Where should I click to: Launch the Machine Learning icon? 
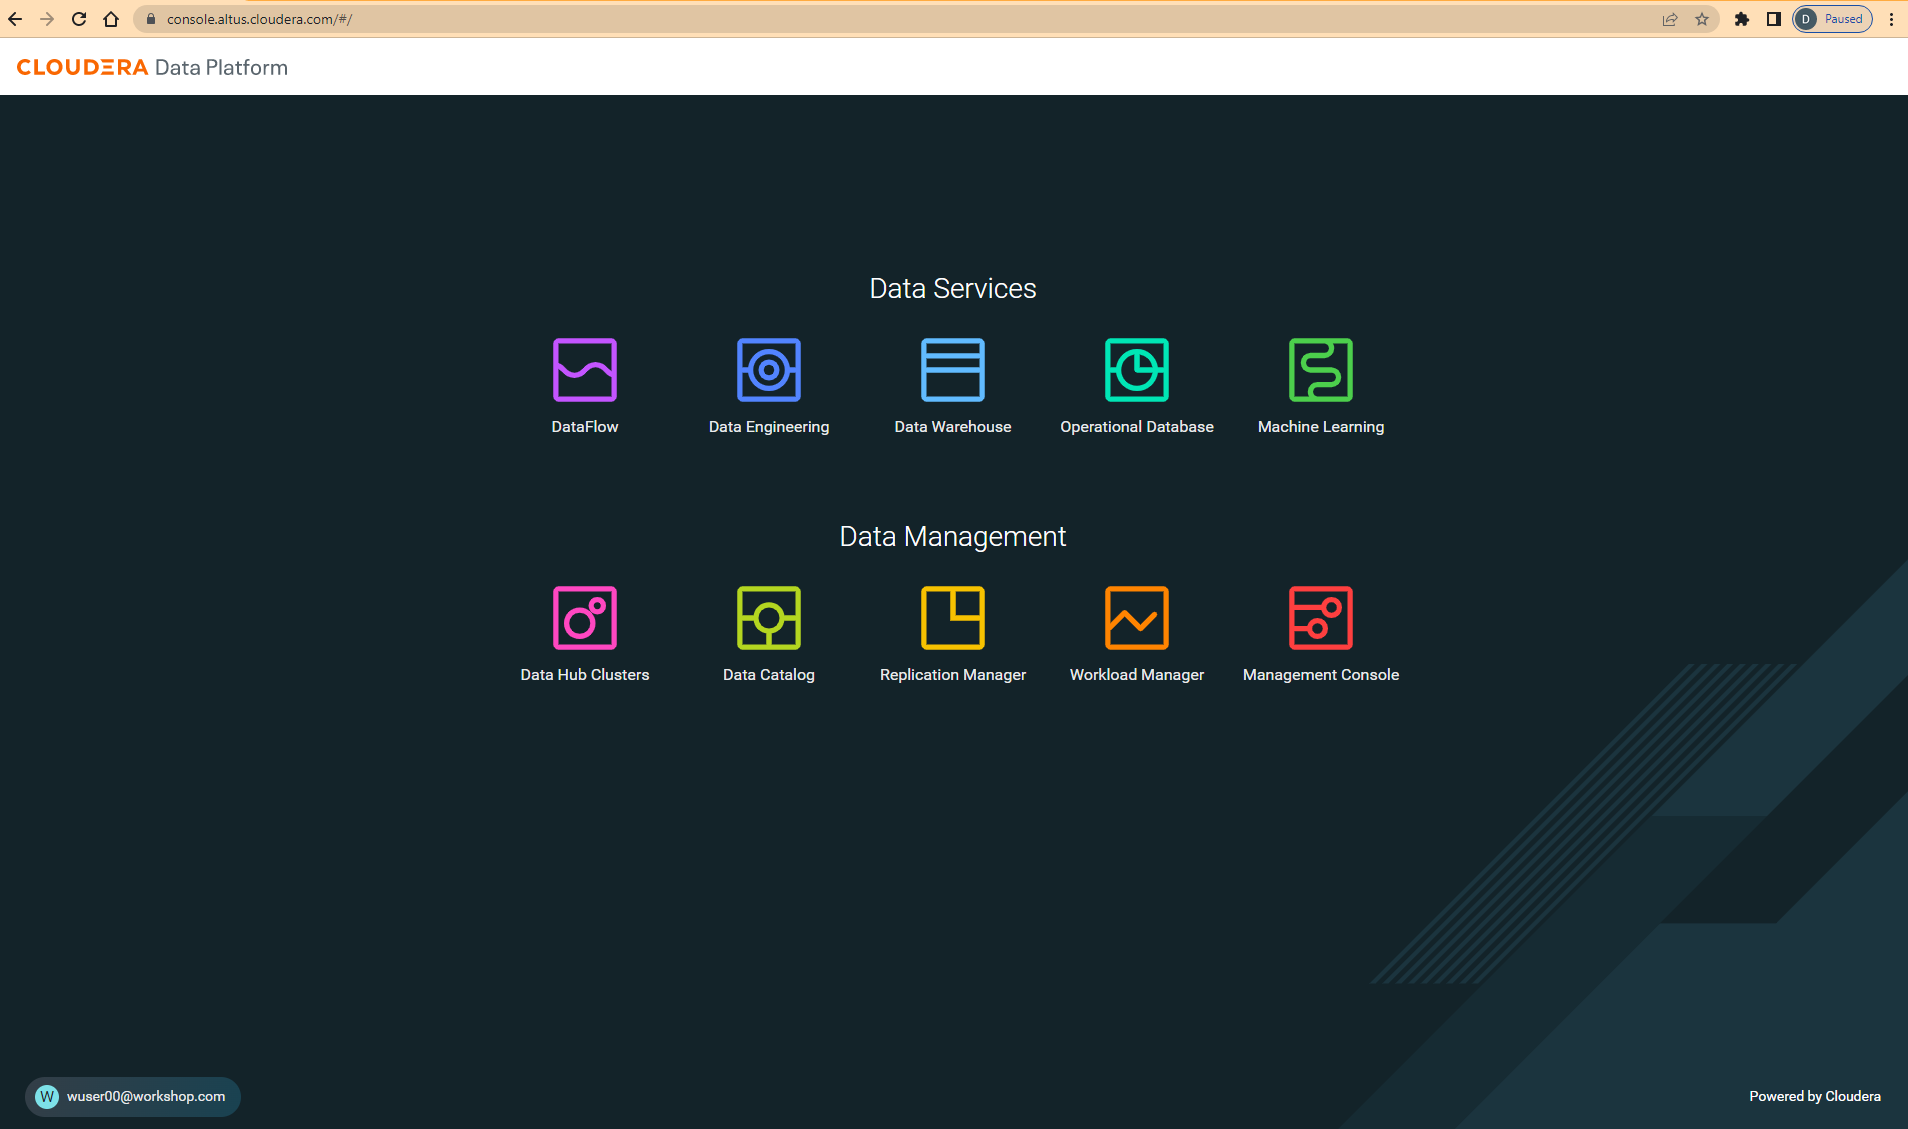(x=1321, y=370)
